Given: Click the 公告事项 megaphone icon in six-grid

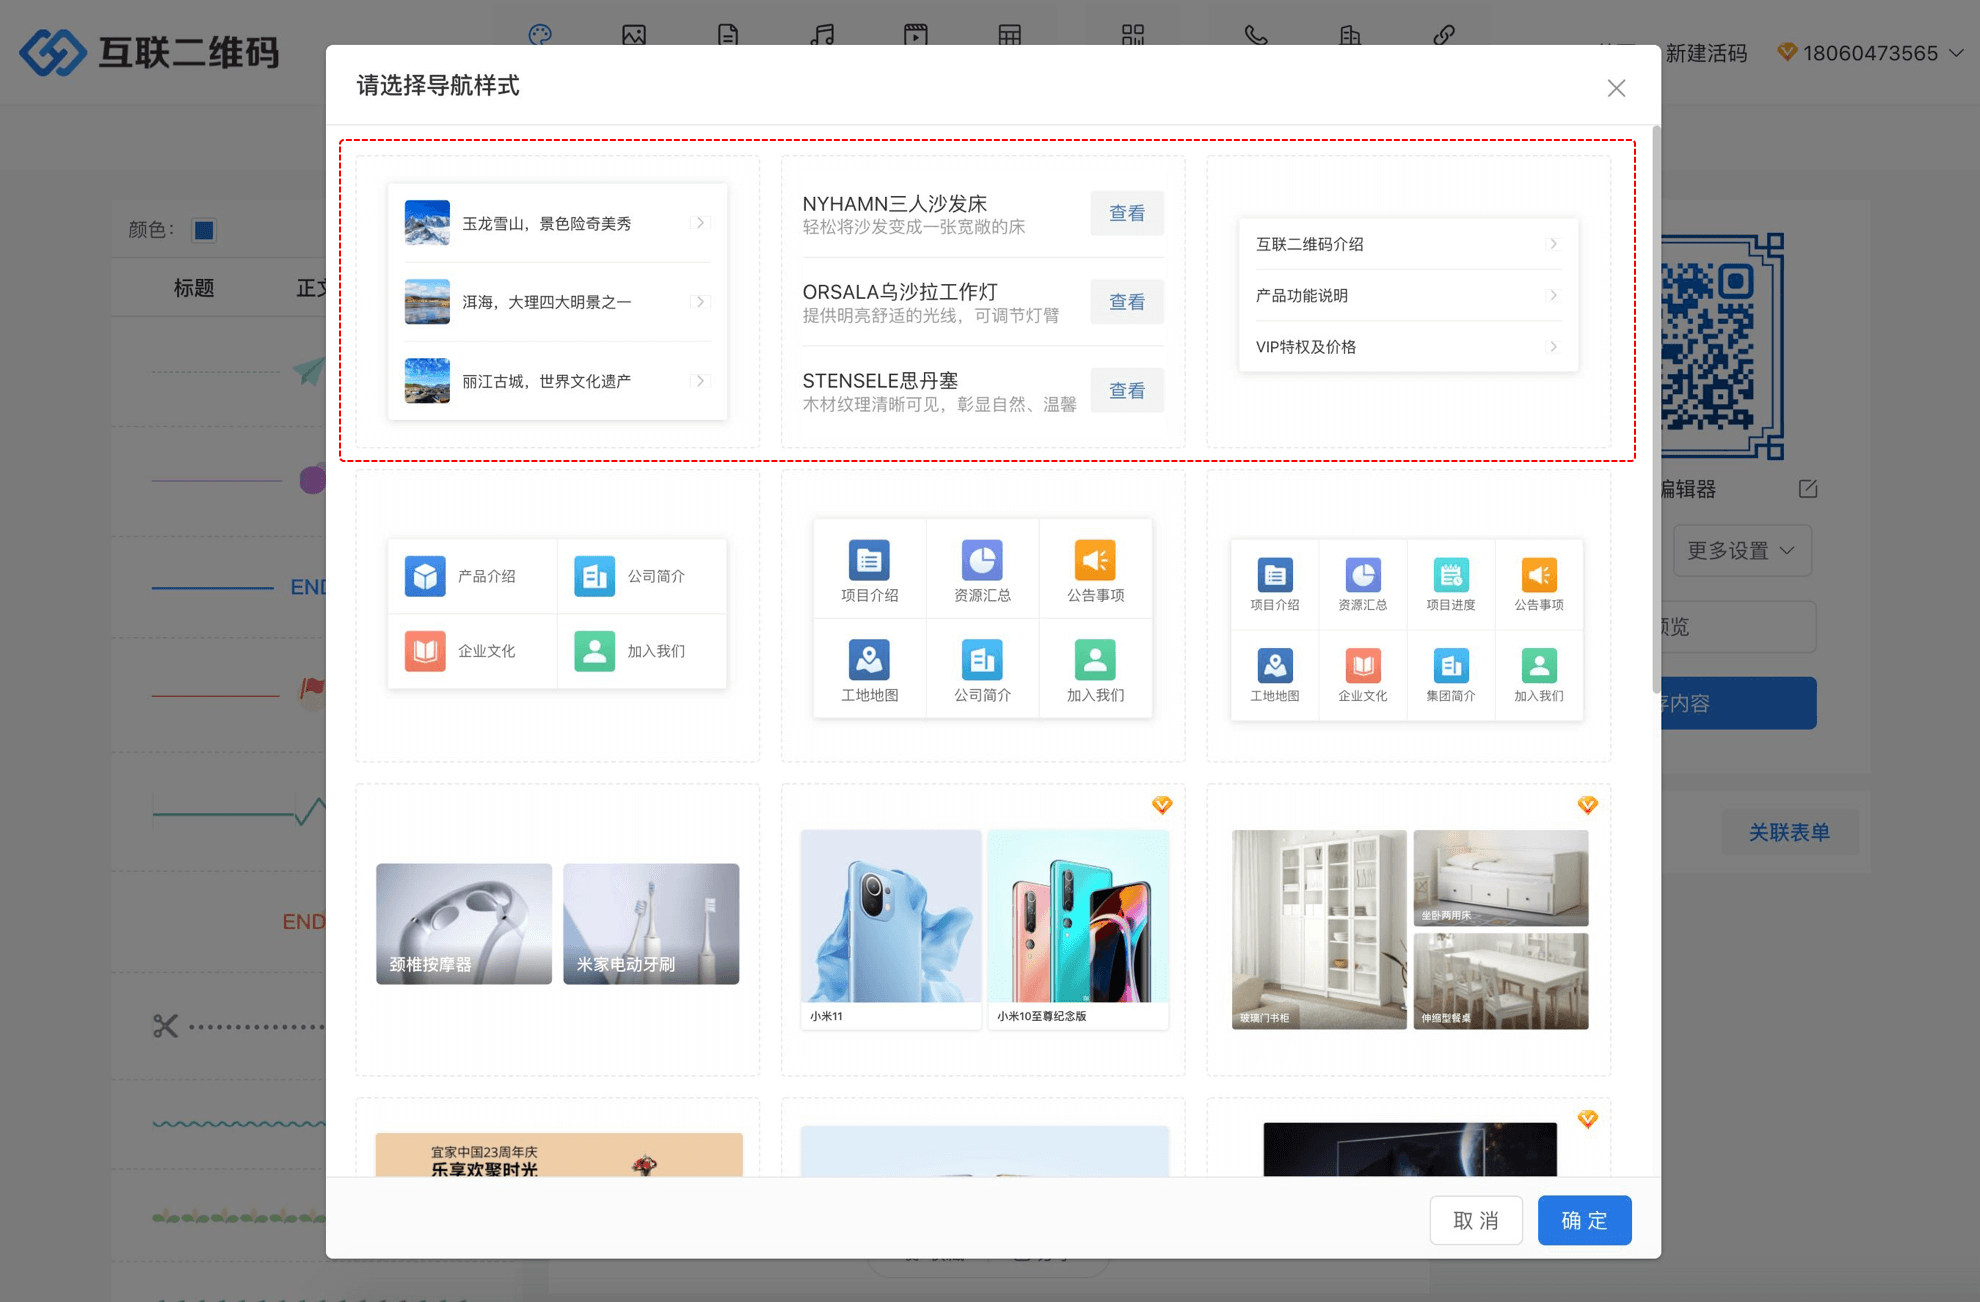Looking at the screenshot, I should pos(1095,560).
